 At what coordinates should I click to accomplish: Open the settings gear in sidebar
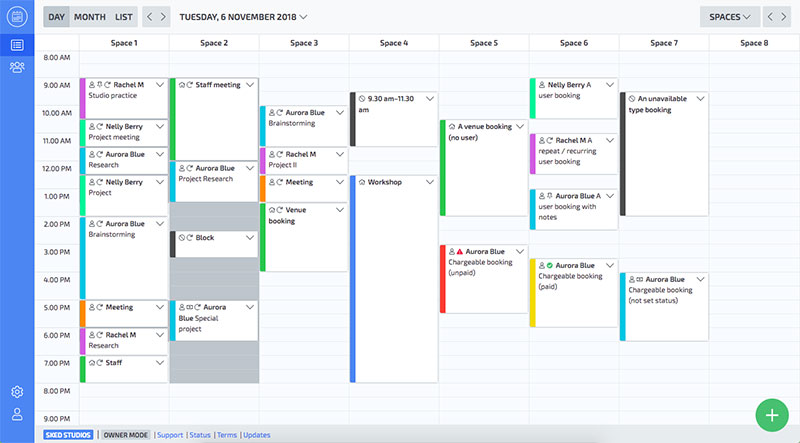17,391
